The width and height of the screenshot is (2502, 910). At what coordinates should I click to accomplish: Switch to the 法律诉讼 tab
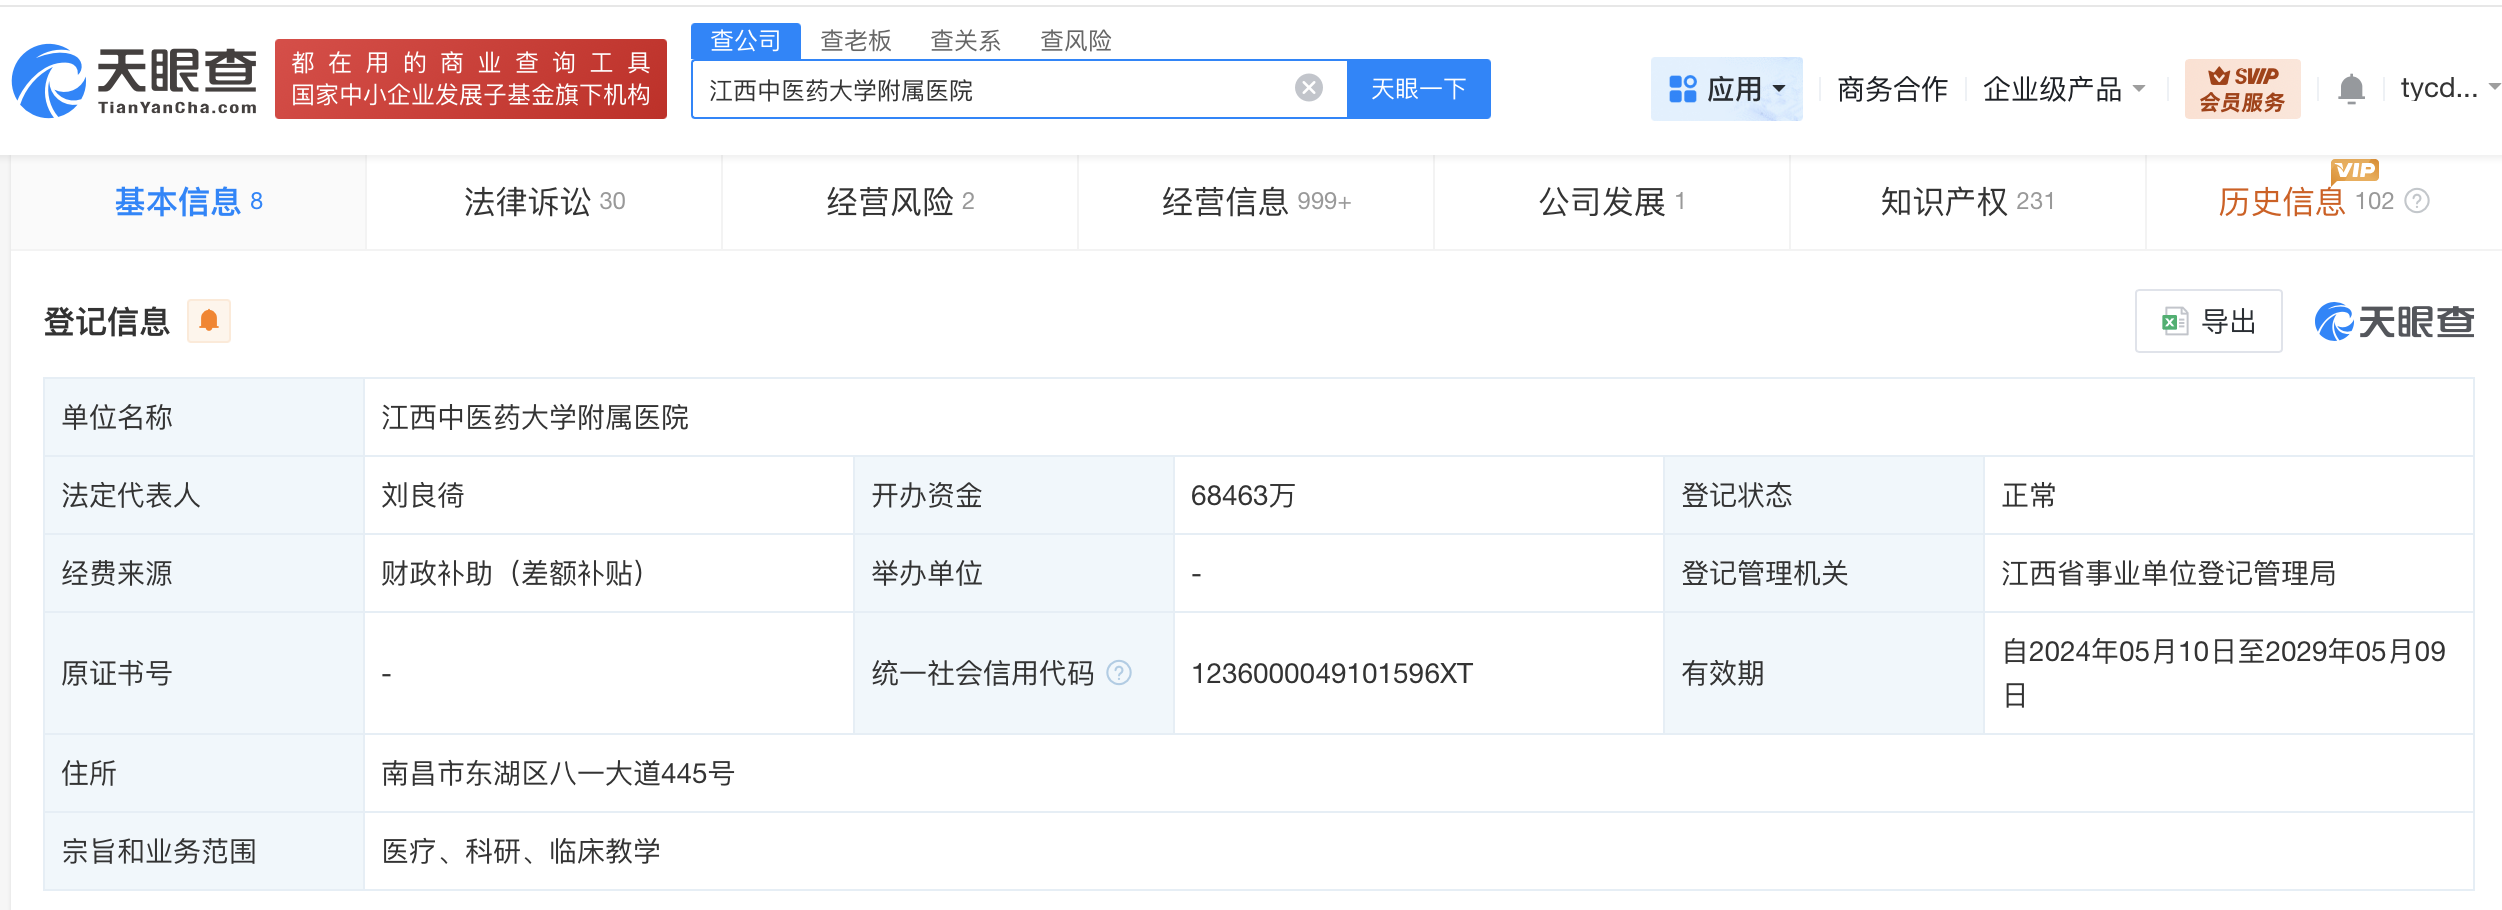tap(544, 202)
